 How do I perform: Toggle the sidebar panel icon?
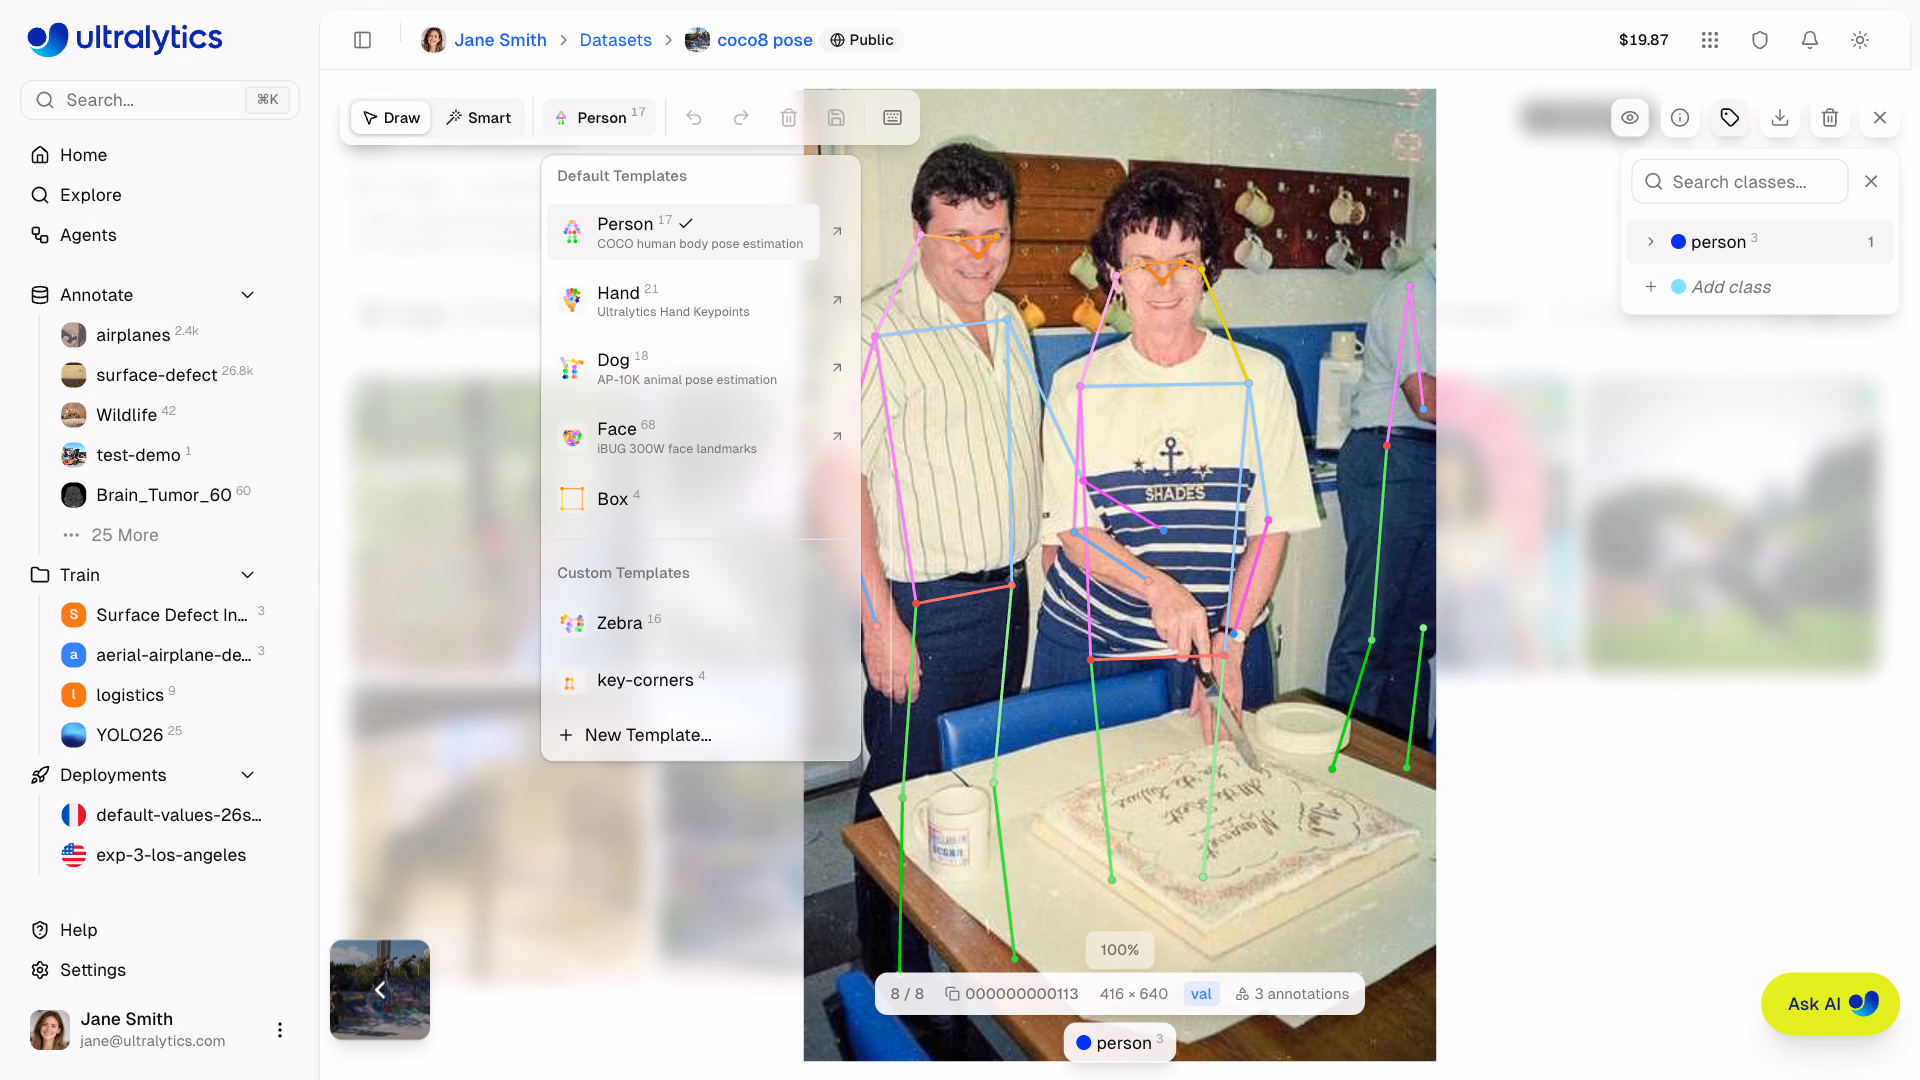(363, 40)
